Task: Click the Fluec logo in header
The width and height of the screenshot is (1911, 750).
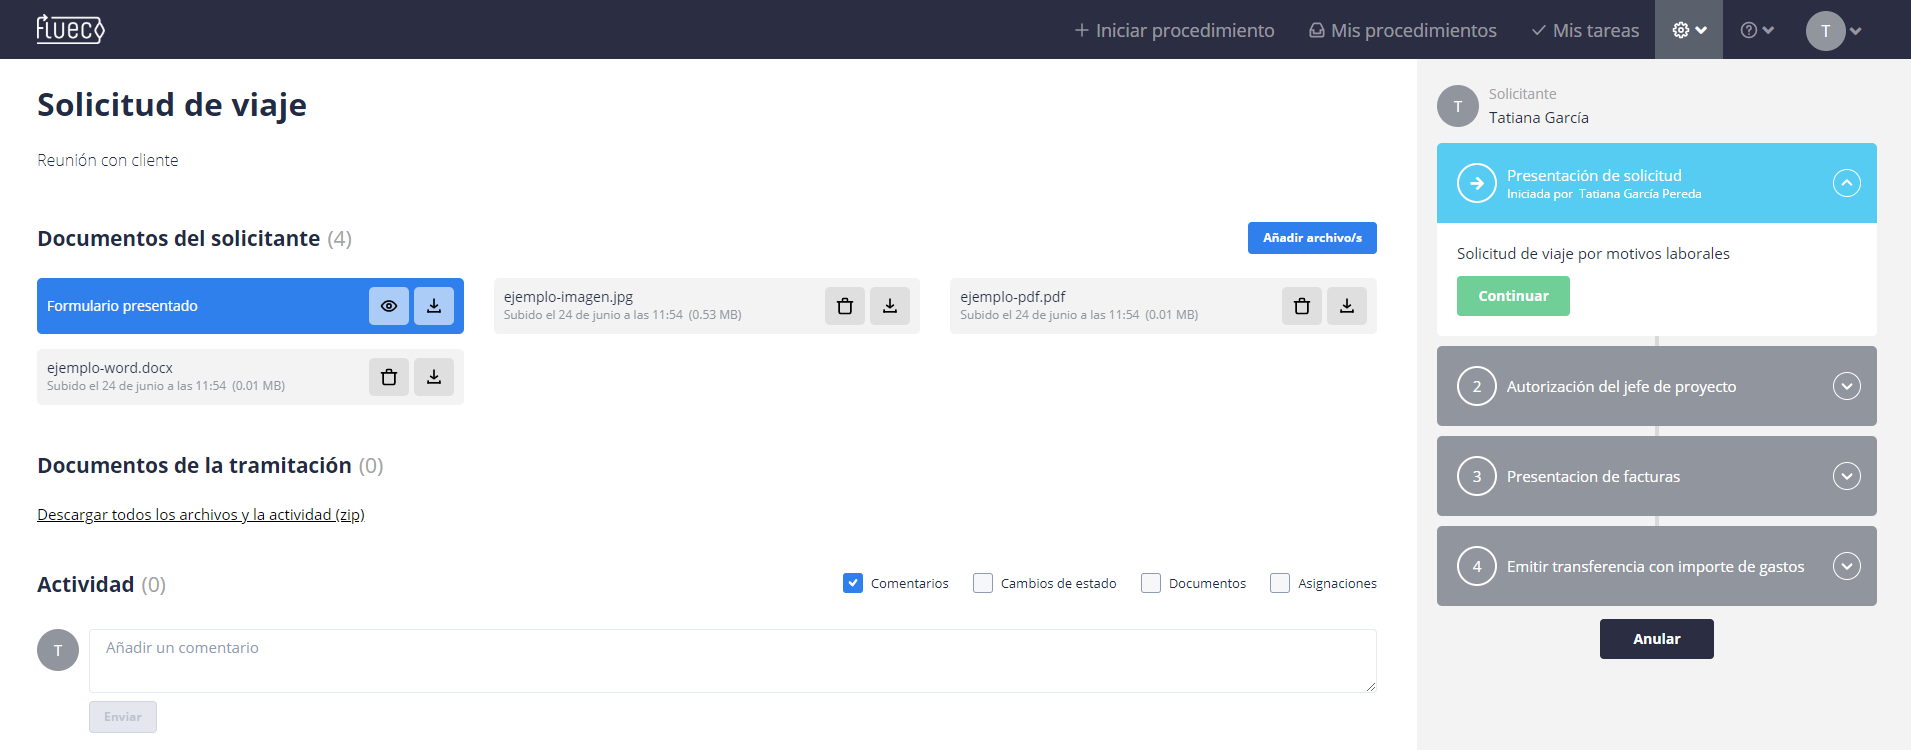Action: click(70, 30)
